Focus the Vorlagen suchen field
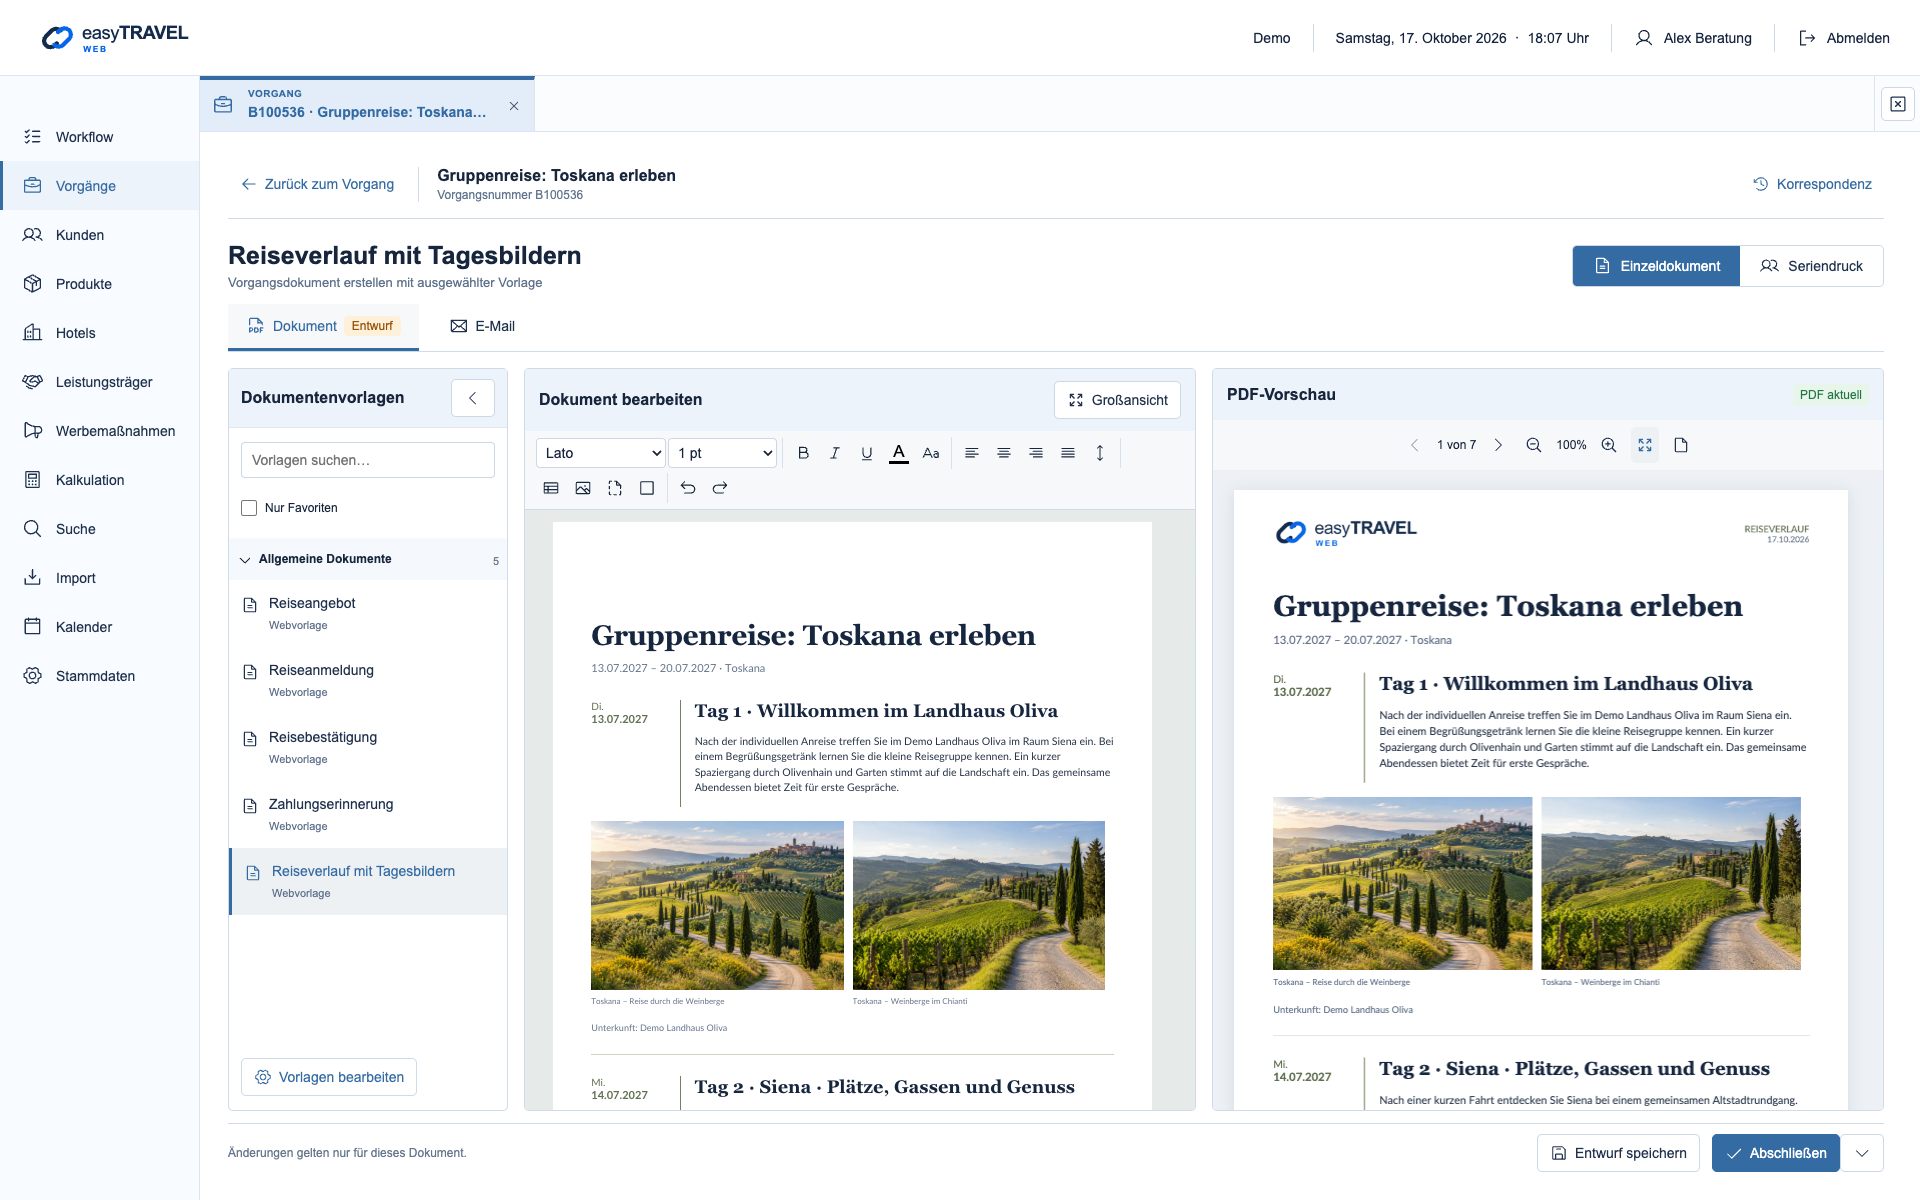This screenshot has height=1200, width=1920. click(368, 460)
